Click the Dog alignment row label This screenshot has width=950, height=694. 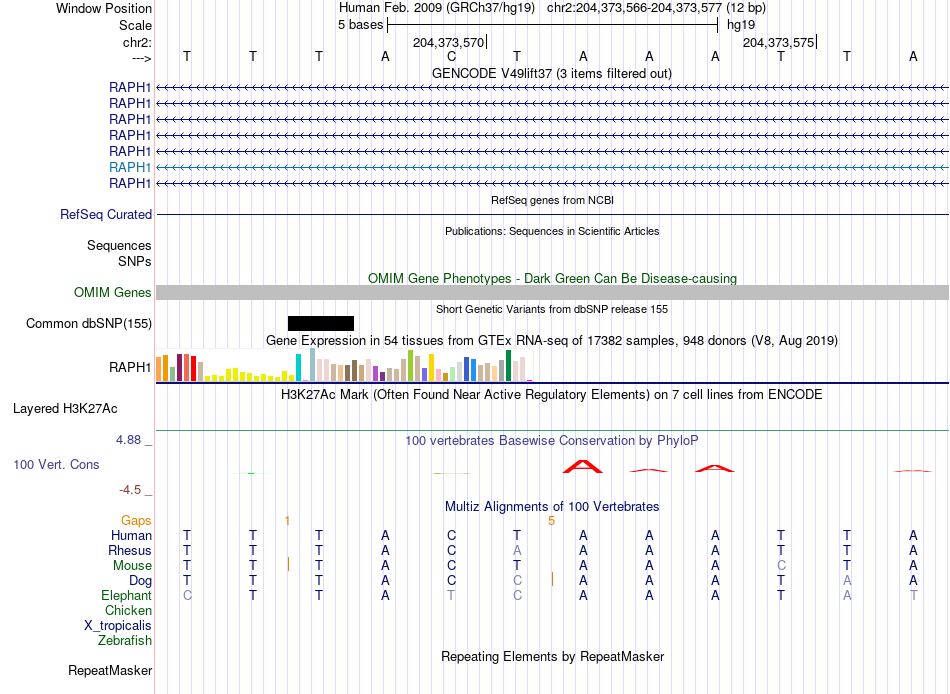[x=141, y=581]
